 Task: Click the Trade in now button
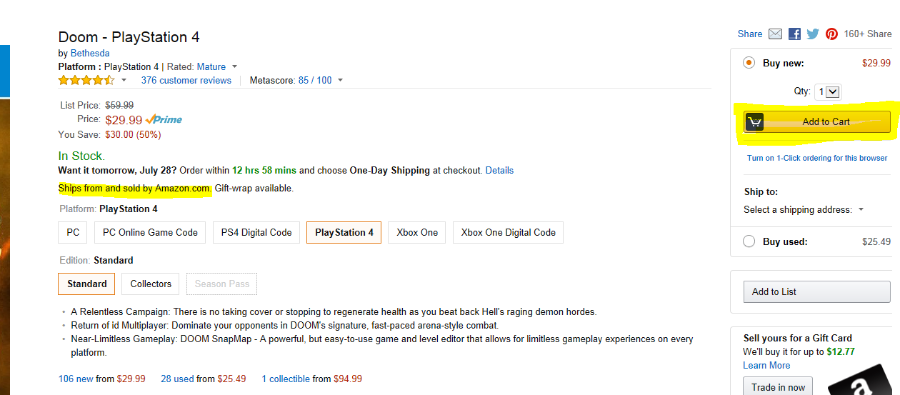(778, 387)
